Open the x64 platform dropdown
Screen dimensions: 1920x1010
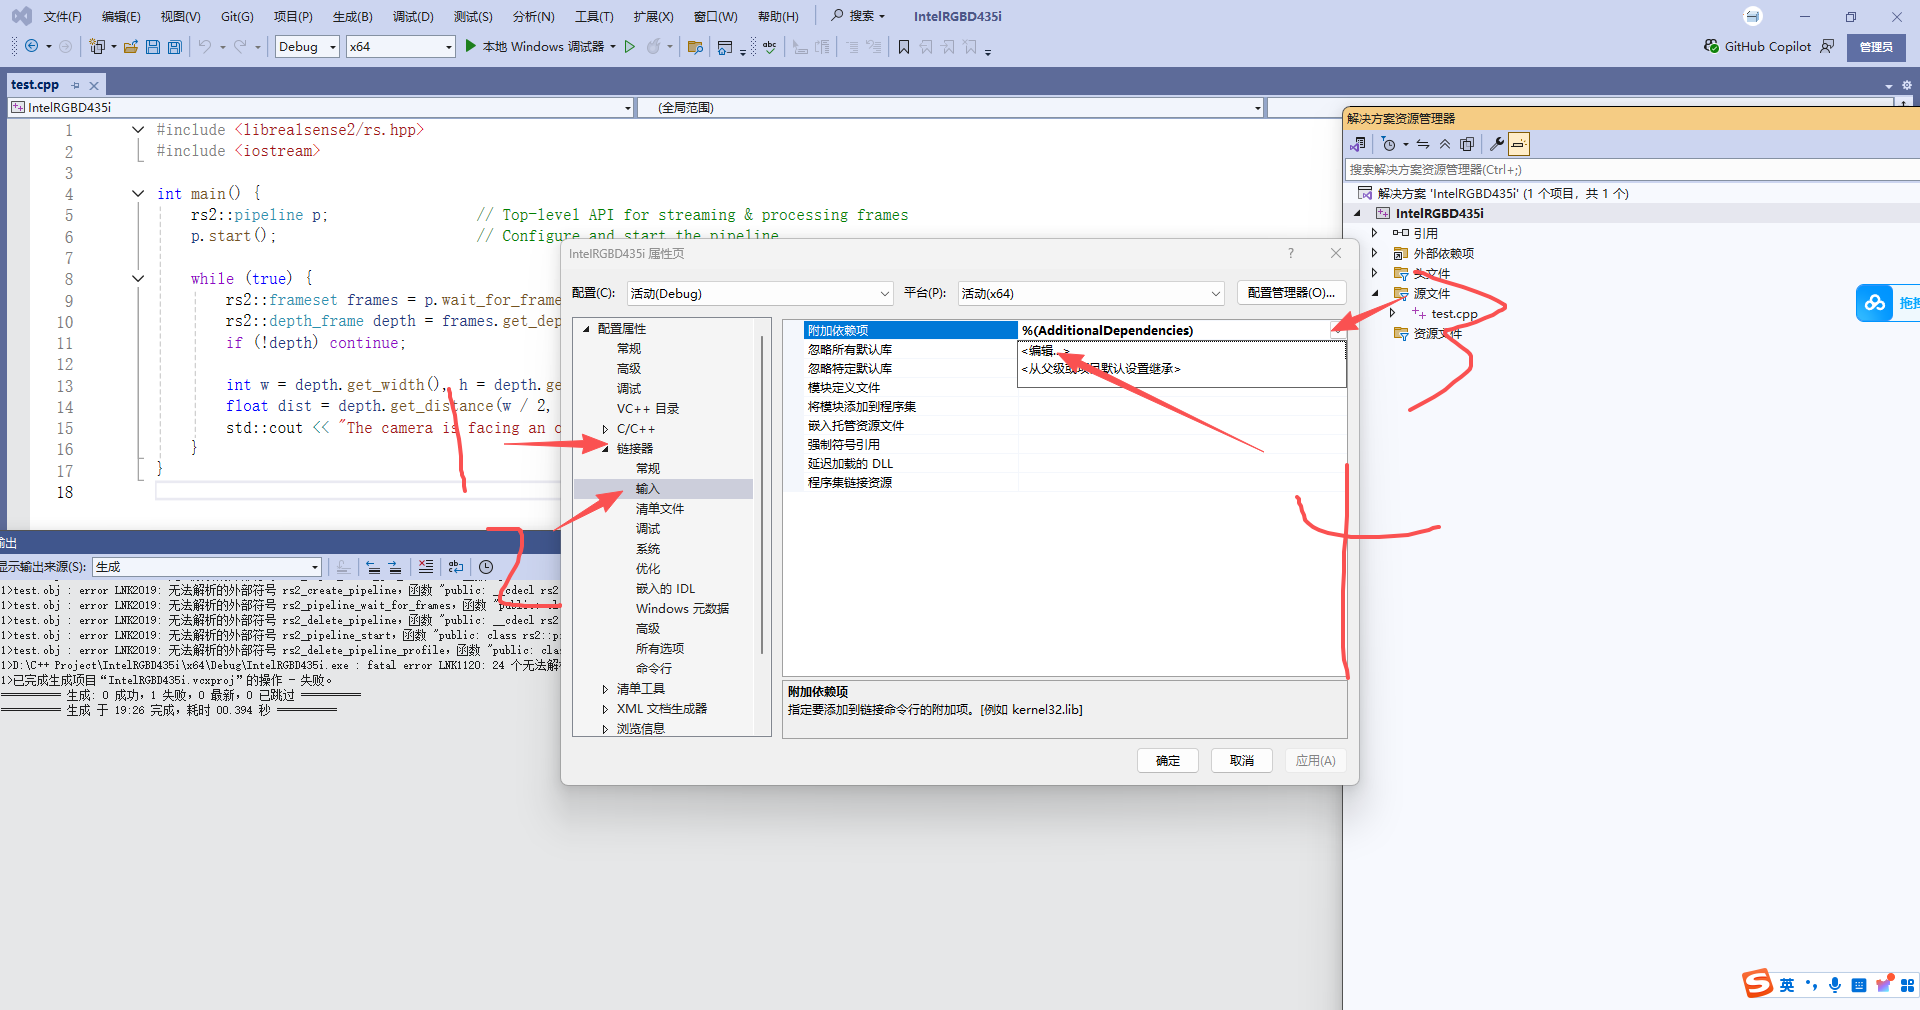[401, 46]
